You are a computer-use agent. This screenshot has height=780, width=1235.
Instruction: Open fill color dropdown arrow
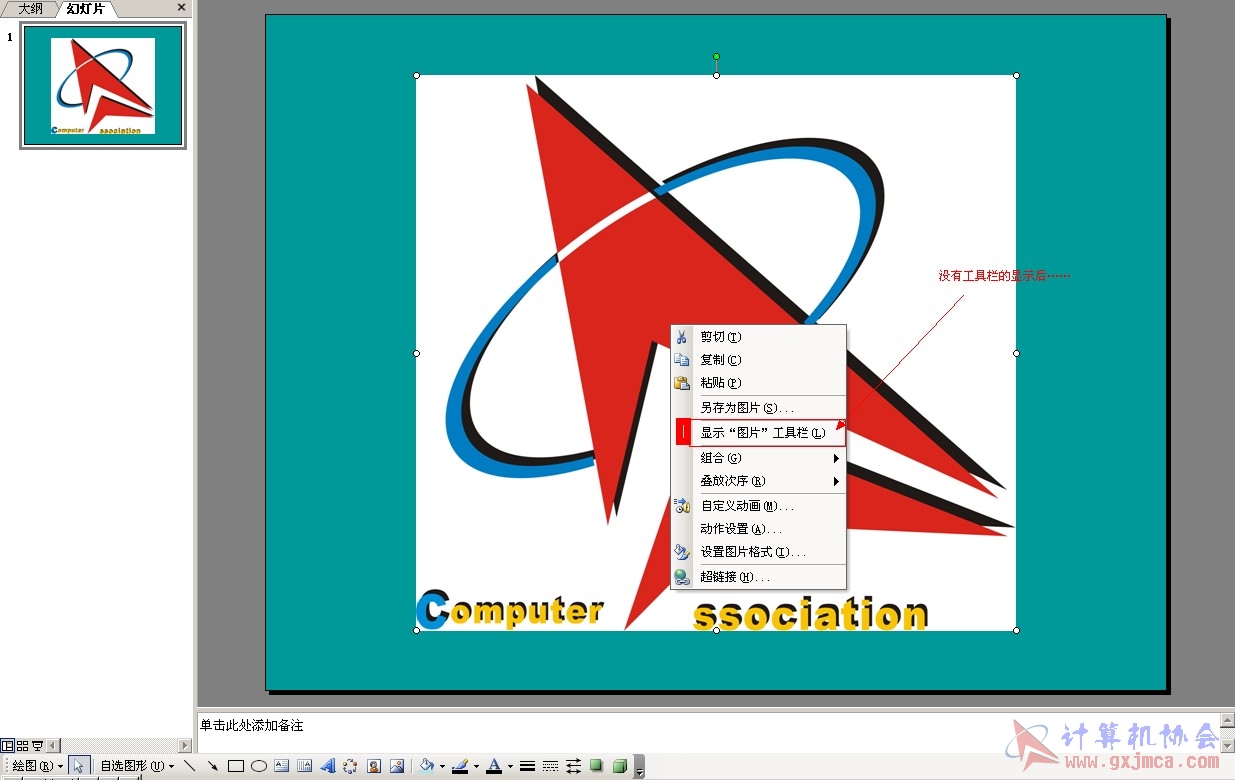442,767
